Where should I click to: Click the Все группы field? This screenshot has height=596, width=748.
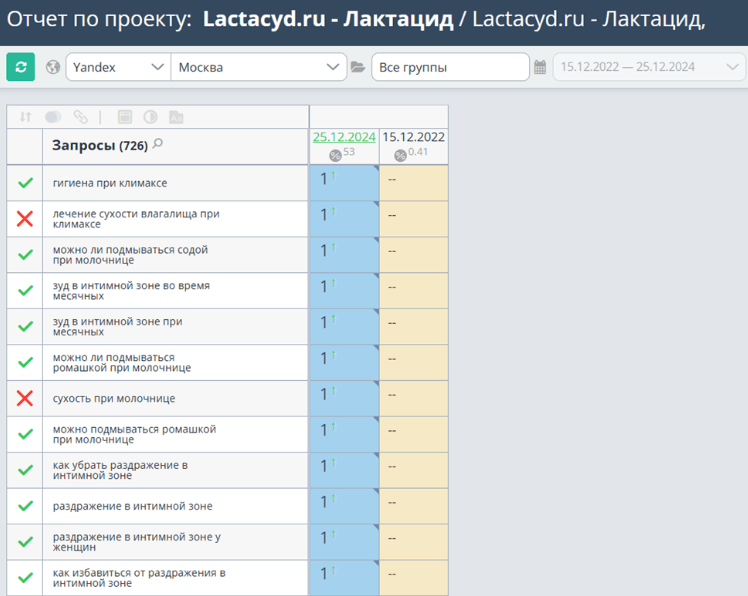coord(450,67)
